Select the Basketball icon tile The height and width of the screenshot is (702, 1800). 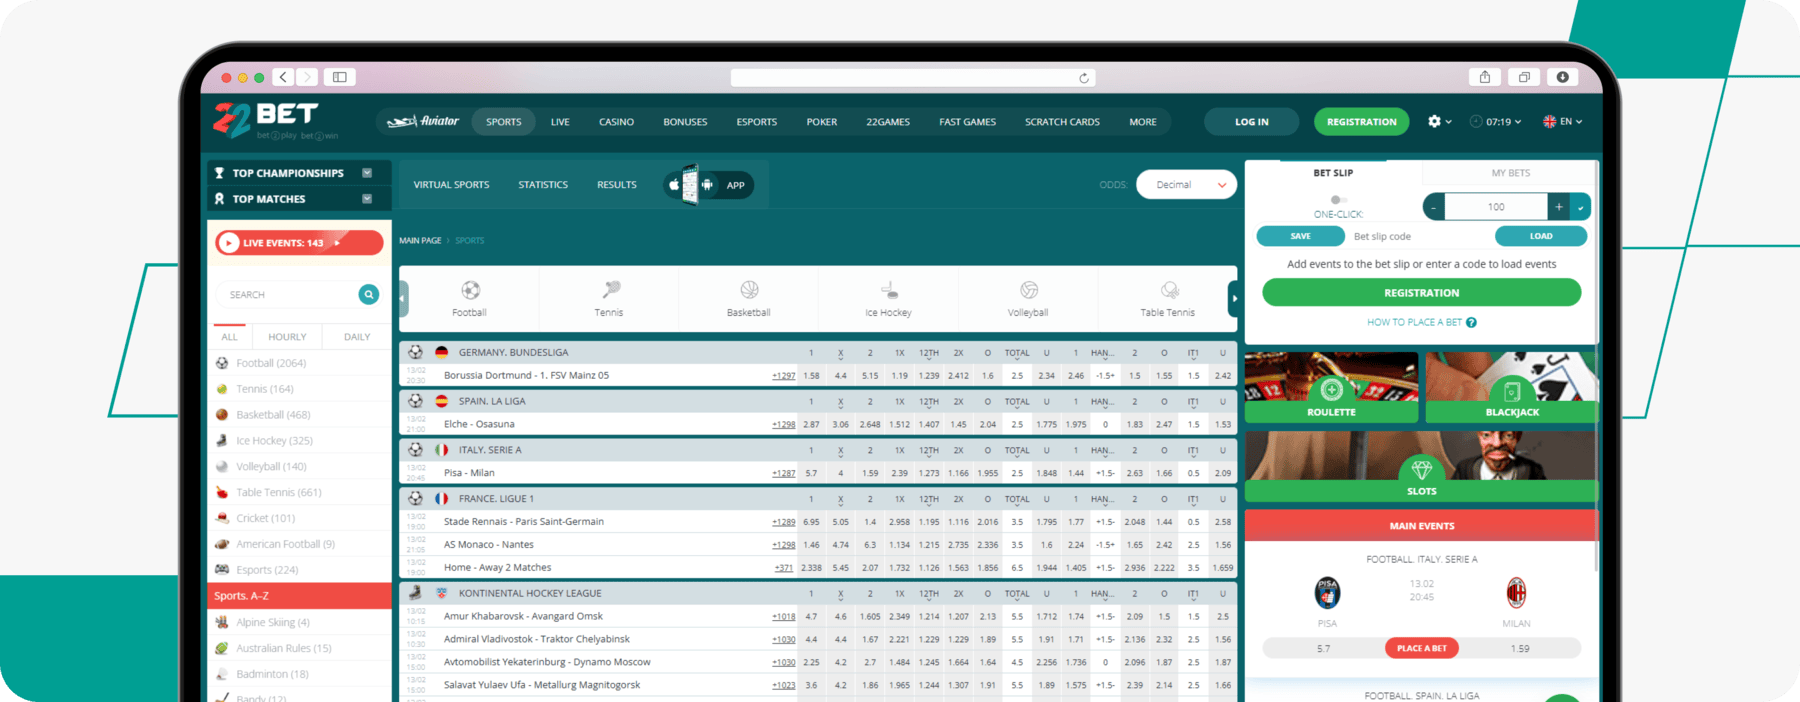(x=749, y=298)
